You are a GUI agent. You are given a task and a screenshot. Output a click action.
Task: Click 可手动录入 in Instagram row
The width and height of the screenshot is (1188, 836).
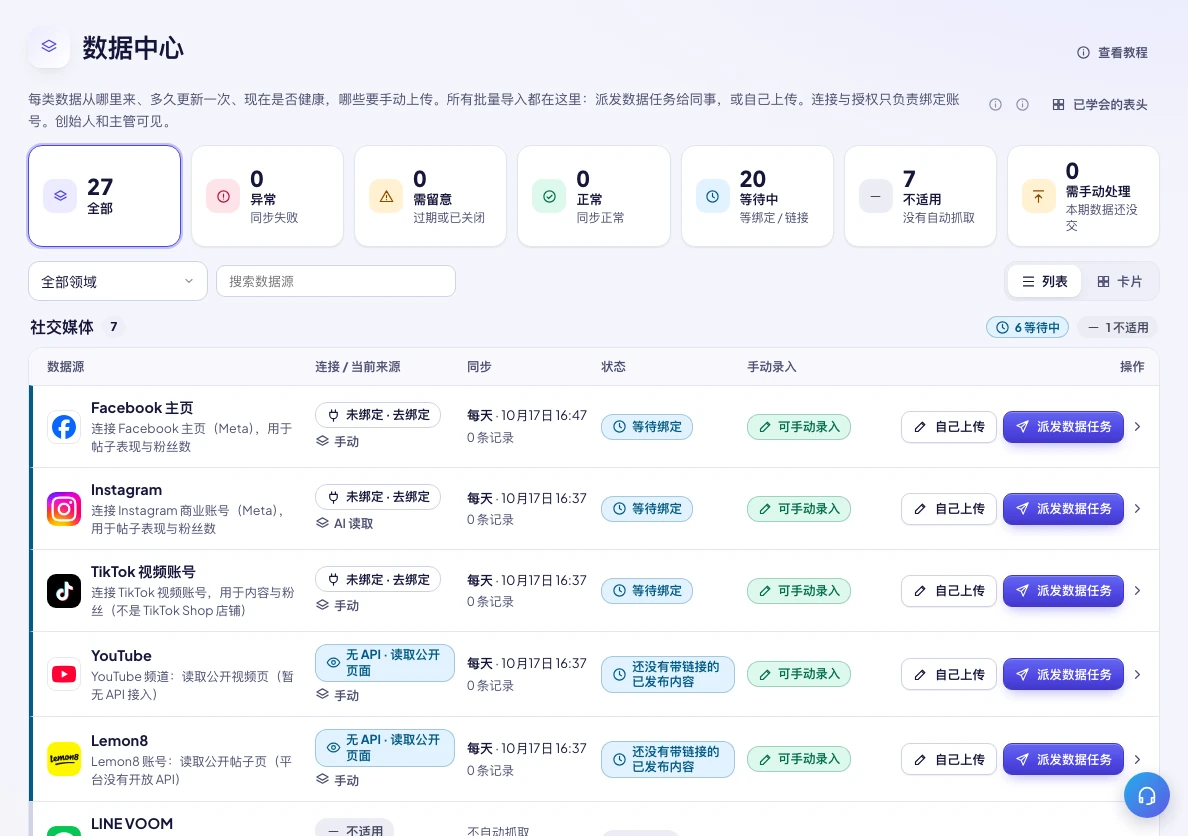pos(799,509)
